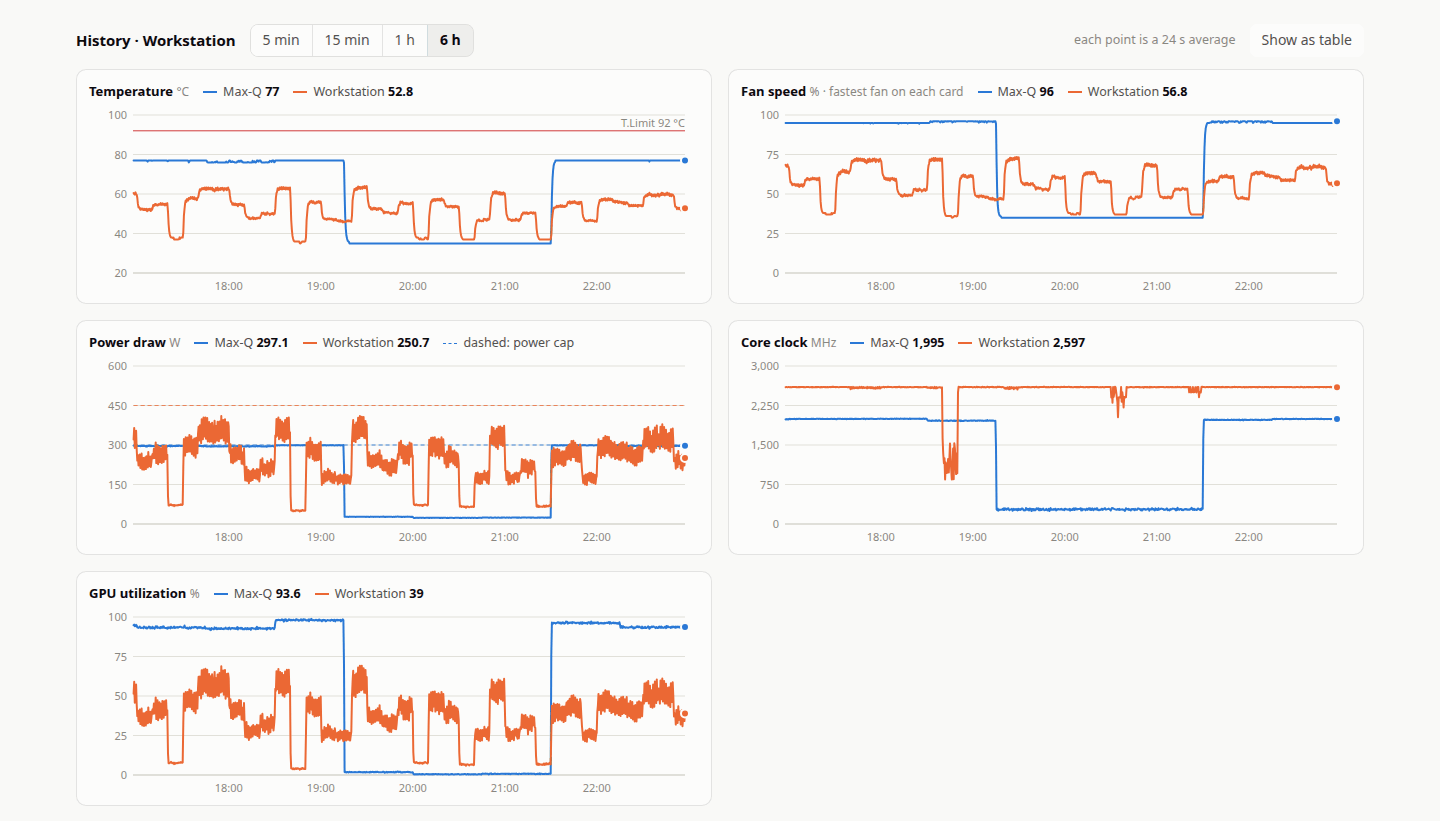Click Max-Q legend in Temperature chart
This screenshot has height=821, width=1440.
241,91
